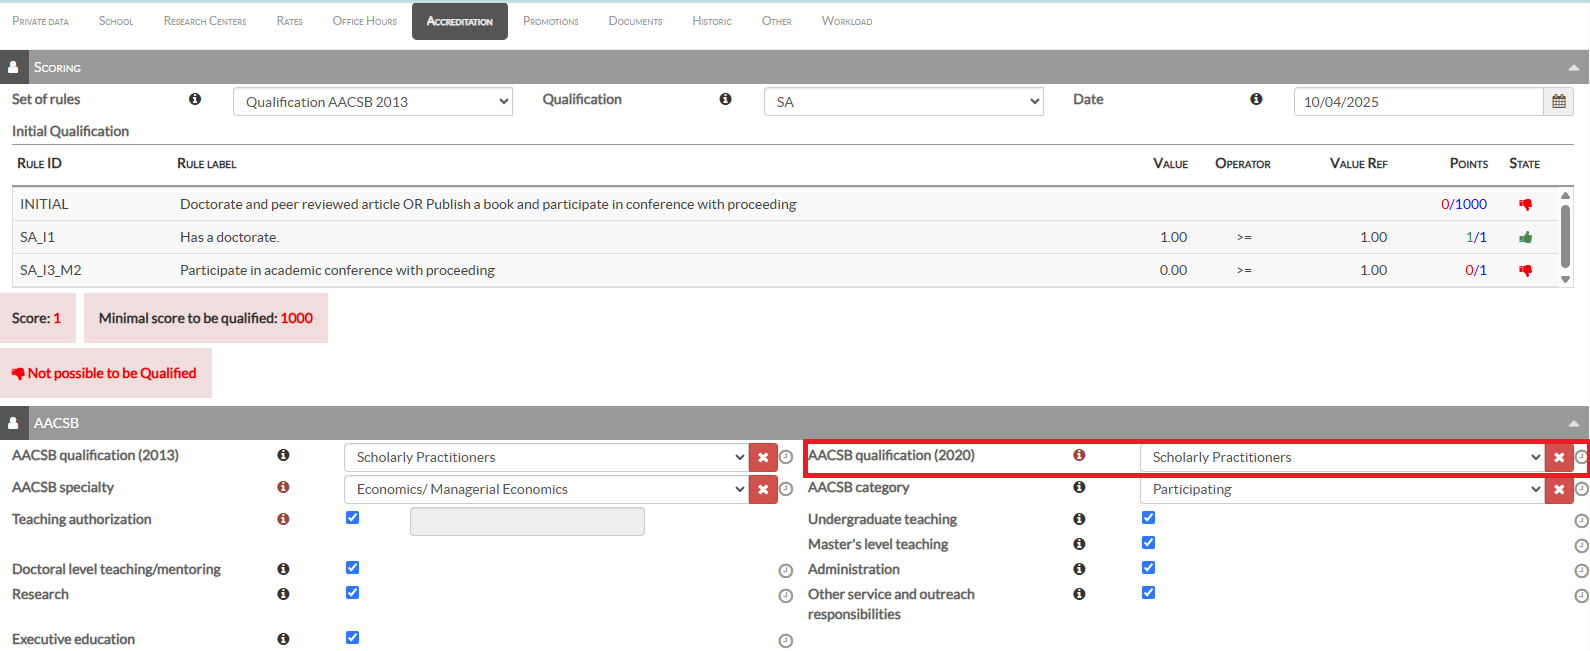
Task: Uncheck the Teaching authorization checkbox
Action: (352, 518)
